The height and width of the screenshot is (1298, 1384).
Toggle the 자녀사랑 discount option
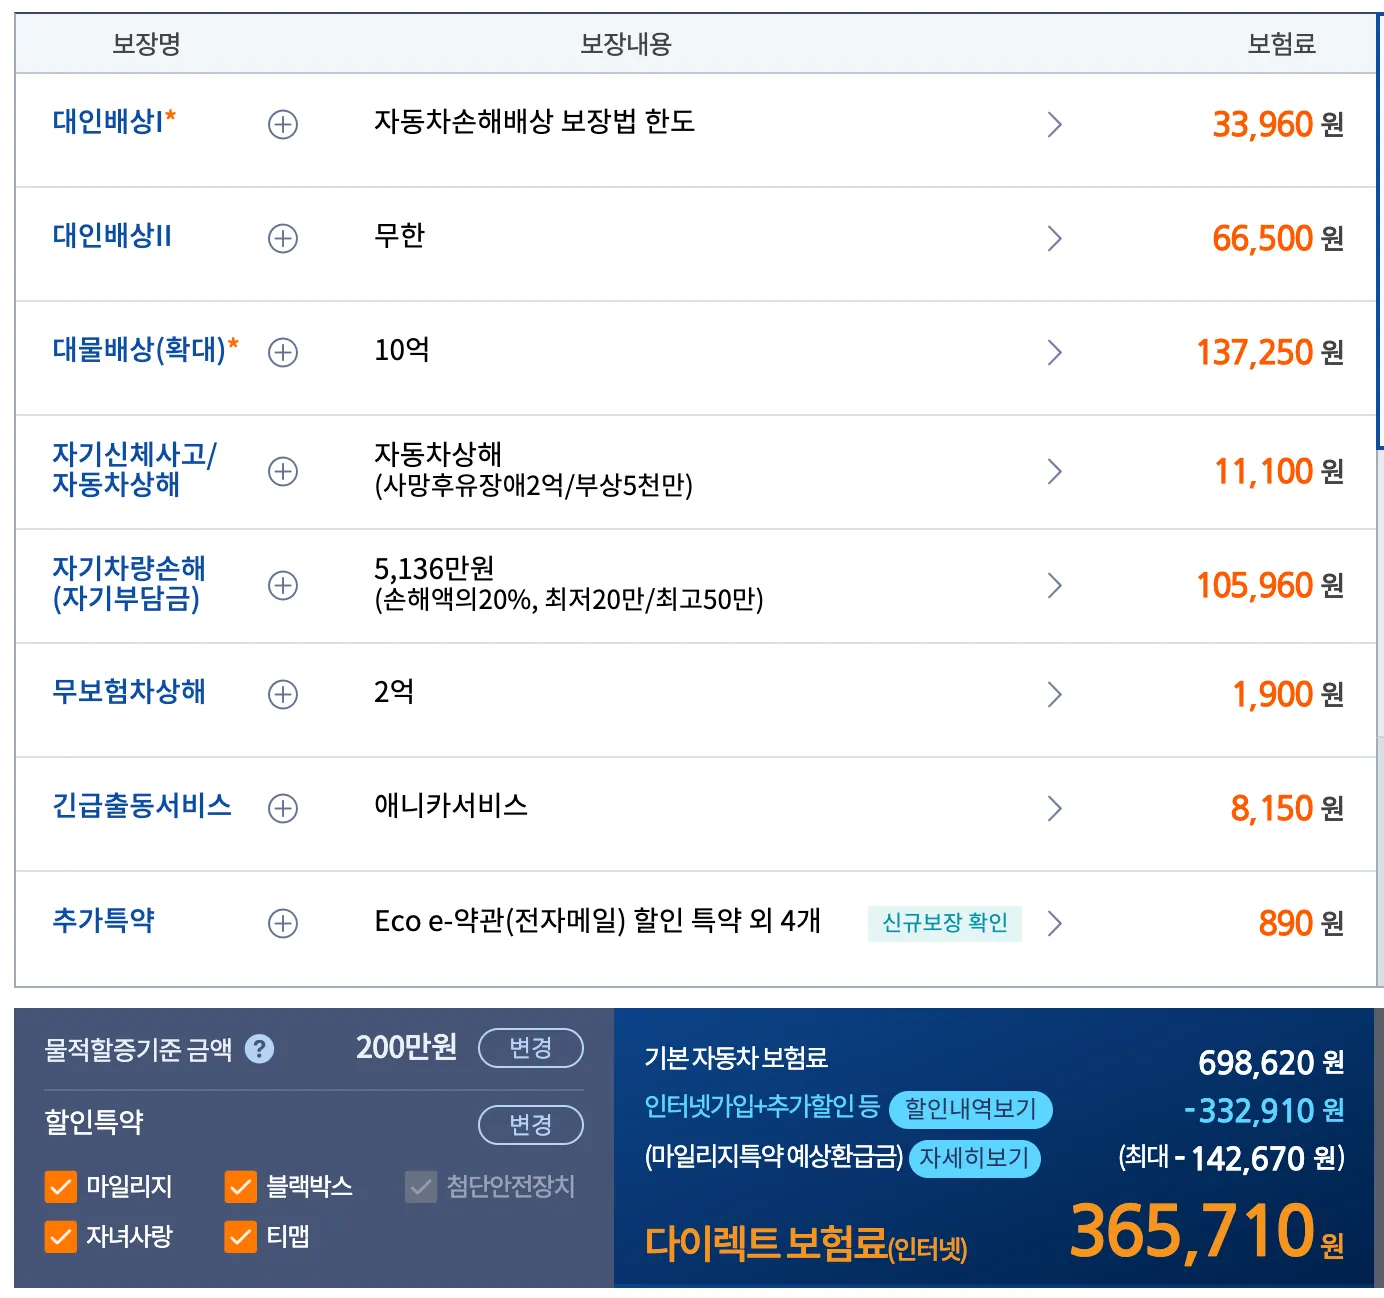point(60,1237)
